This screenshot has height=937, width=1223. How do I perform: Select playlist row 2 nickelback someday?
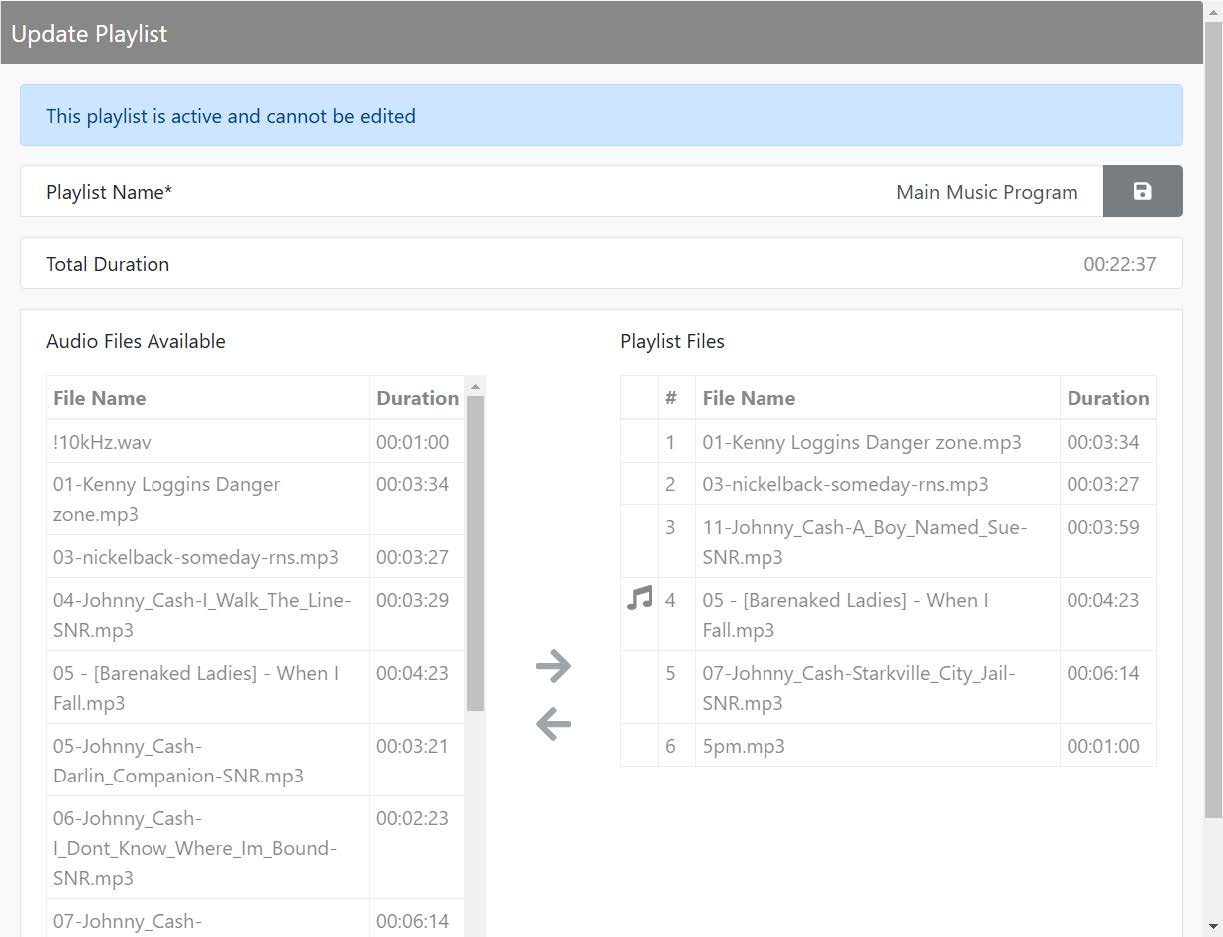point(888,483)
